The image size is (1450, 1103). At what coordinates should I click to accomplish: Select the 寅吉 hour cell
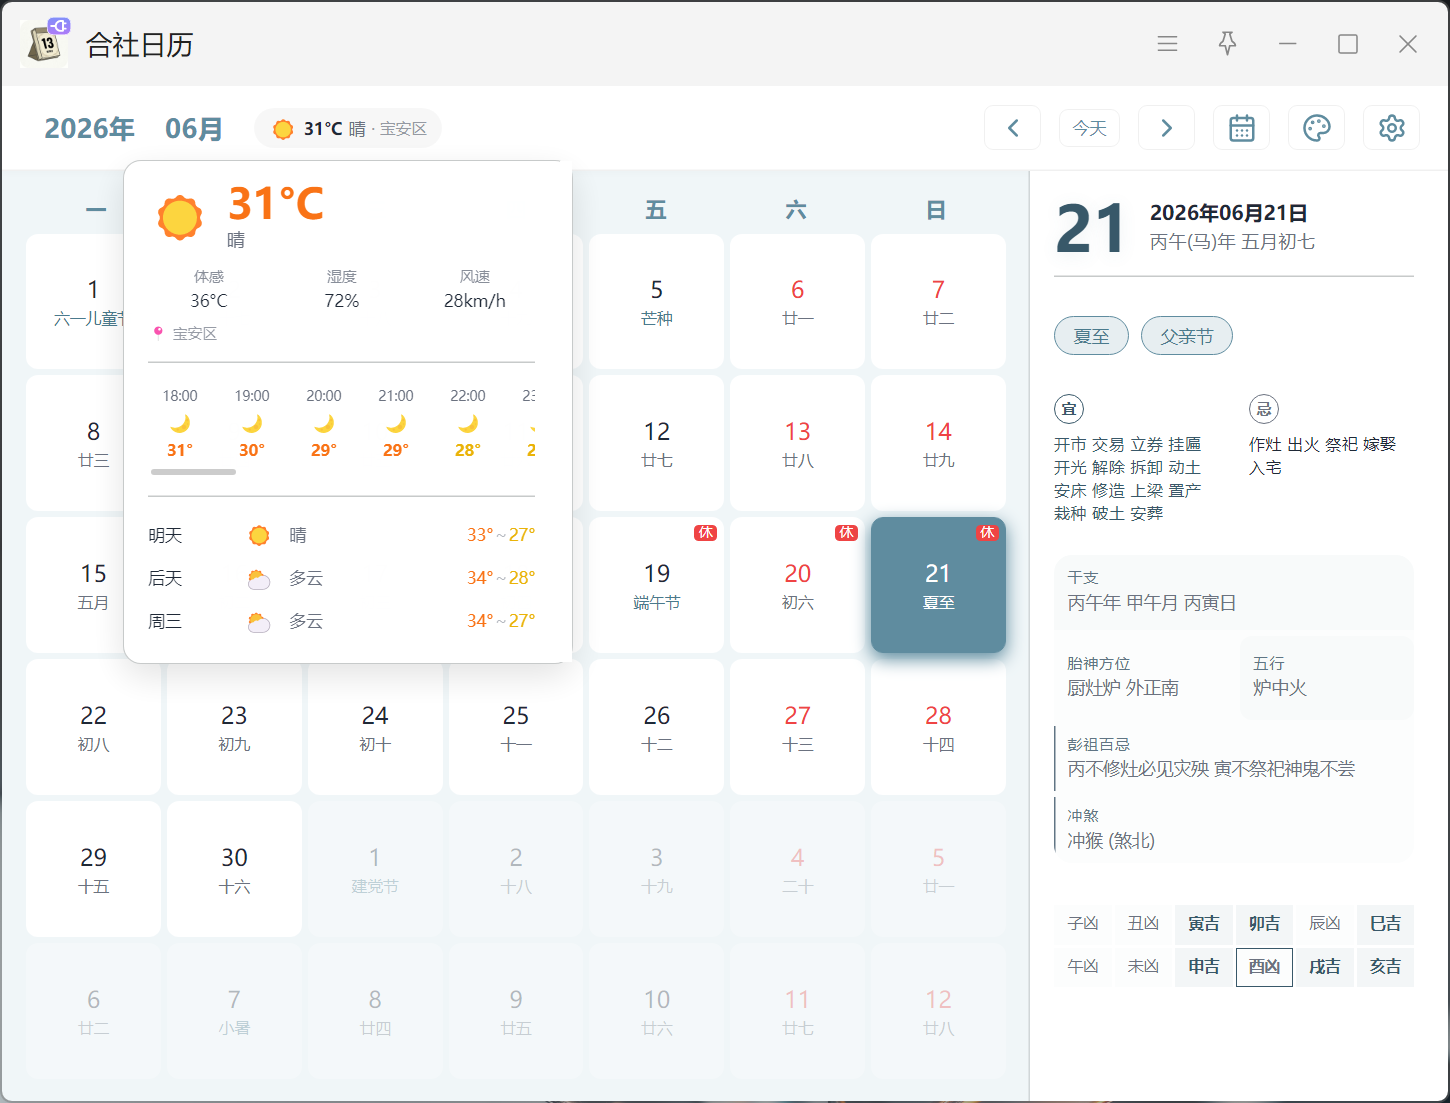pos(1204,924)
